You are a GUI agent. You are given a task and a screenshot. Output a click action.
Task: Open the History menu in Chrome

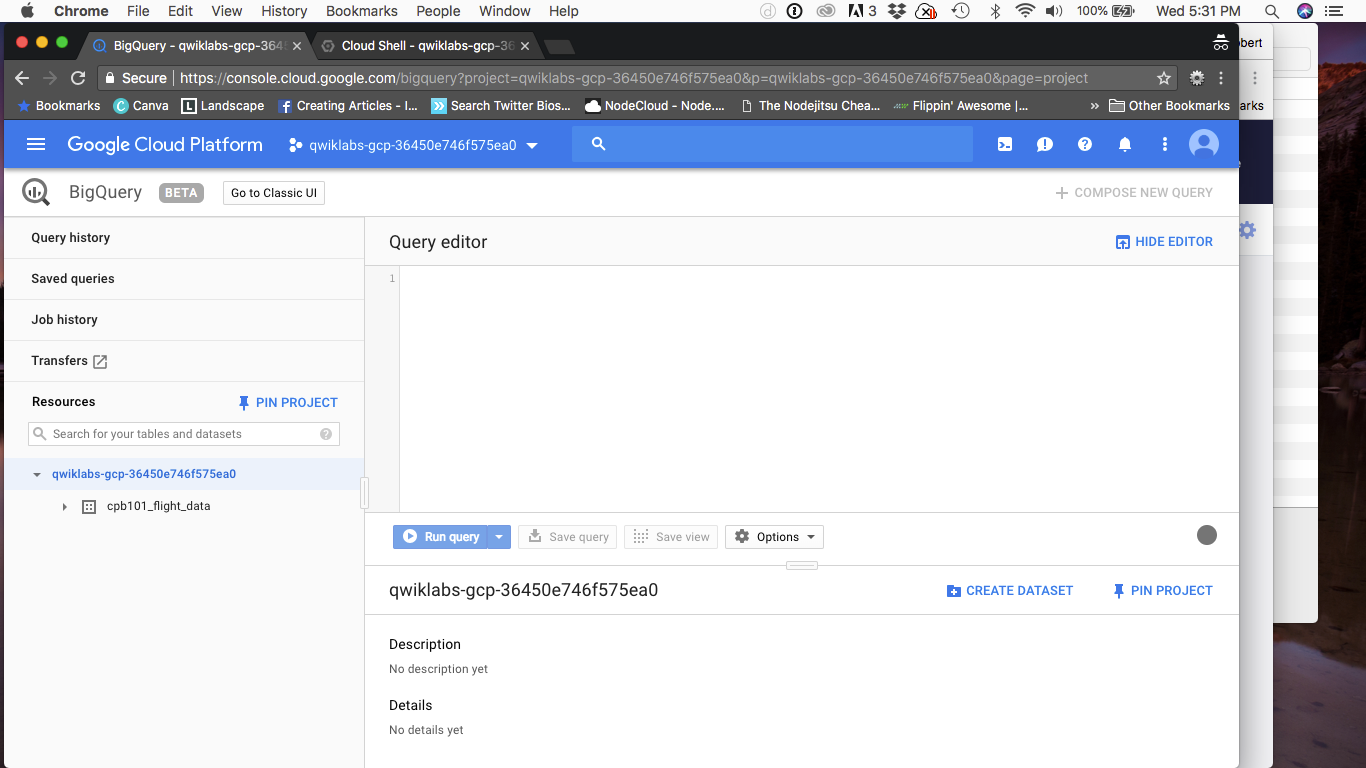pos(283,11)
